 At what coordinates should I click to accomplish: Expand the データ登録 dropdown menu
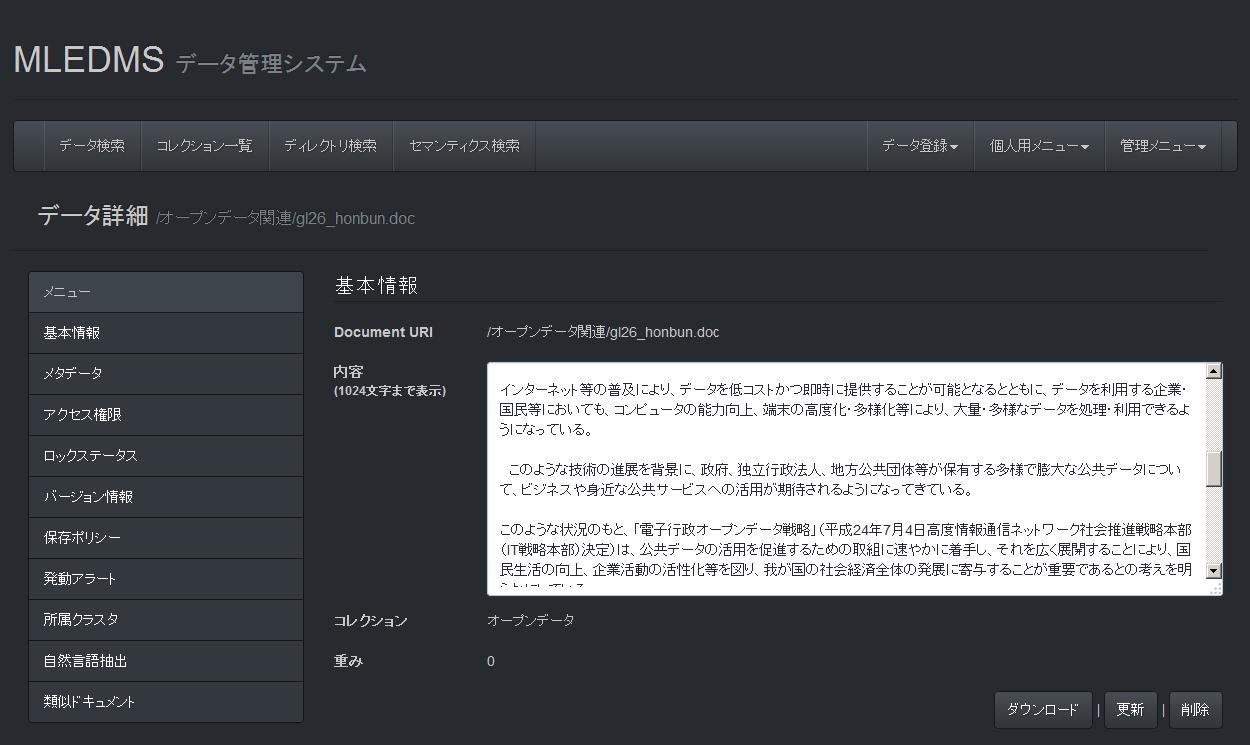point(920,146)
